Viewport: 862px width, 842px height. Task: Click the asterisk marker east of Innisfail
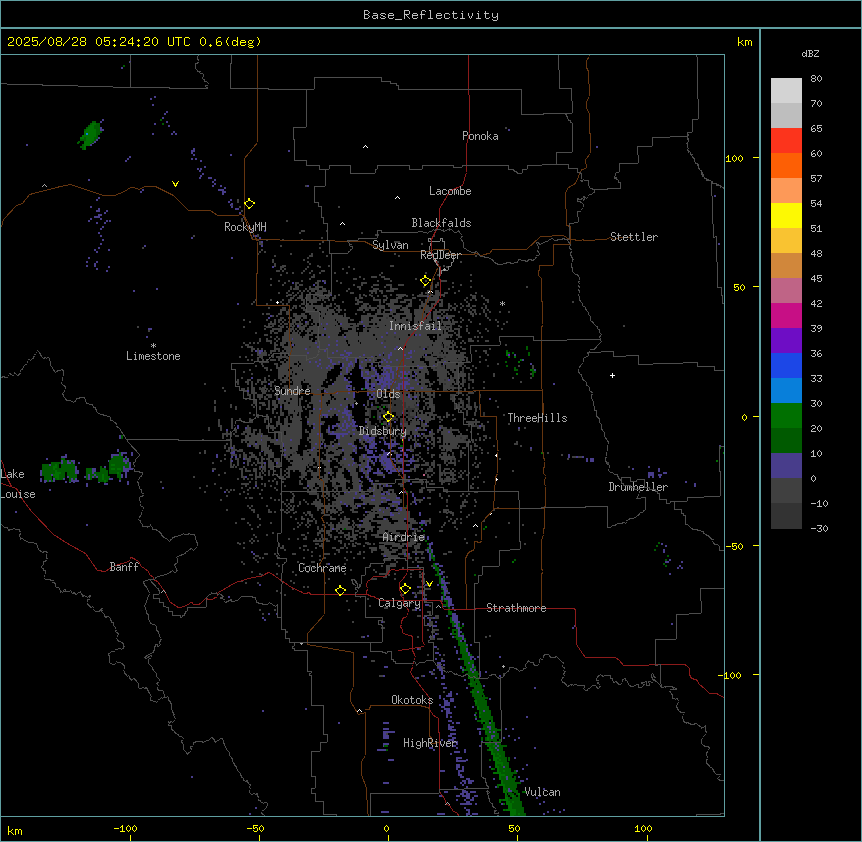502,303
